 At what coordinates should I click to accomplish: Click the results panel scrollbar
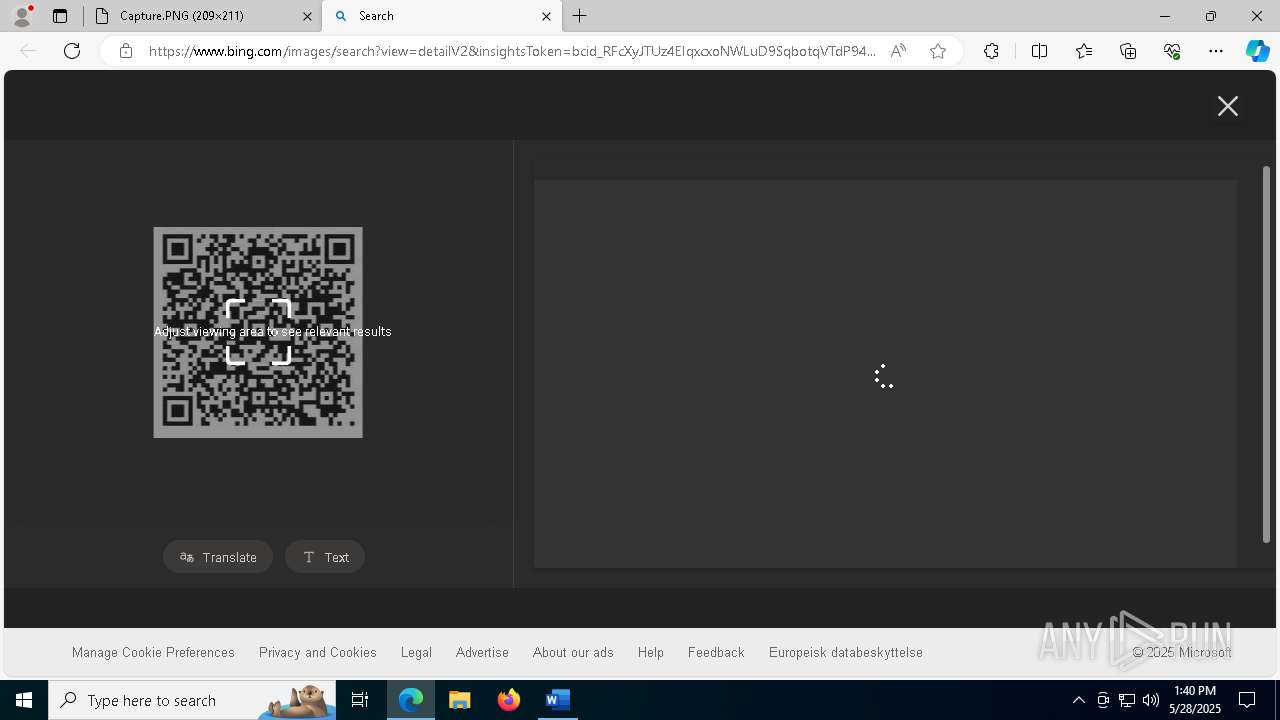tap(1266, 355)
